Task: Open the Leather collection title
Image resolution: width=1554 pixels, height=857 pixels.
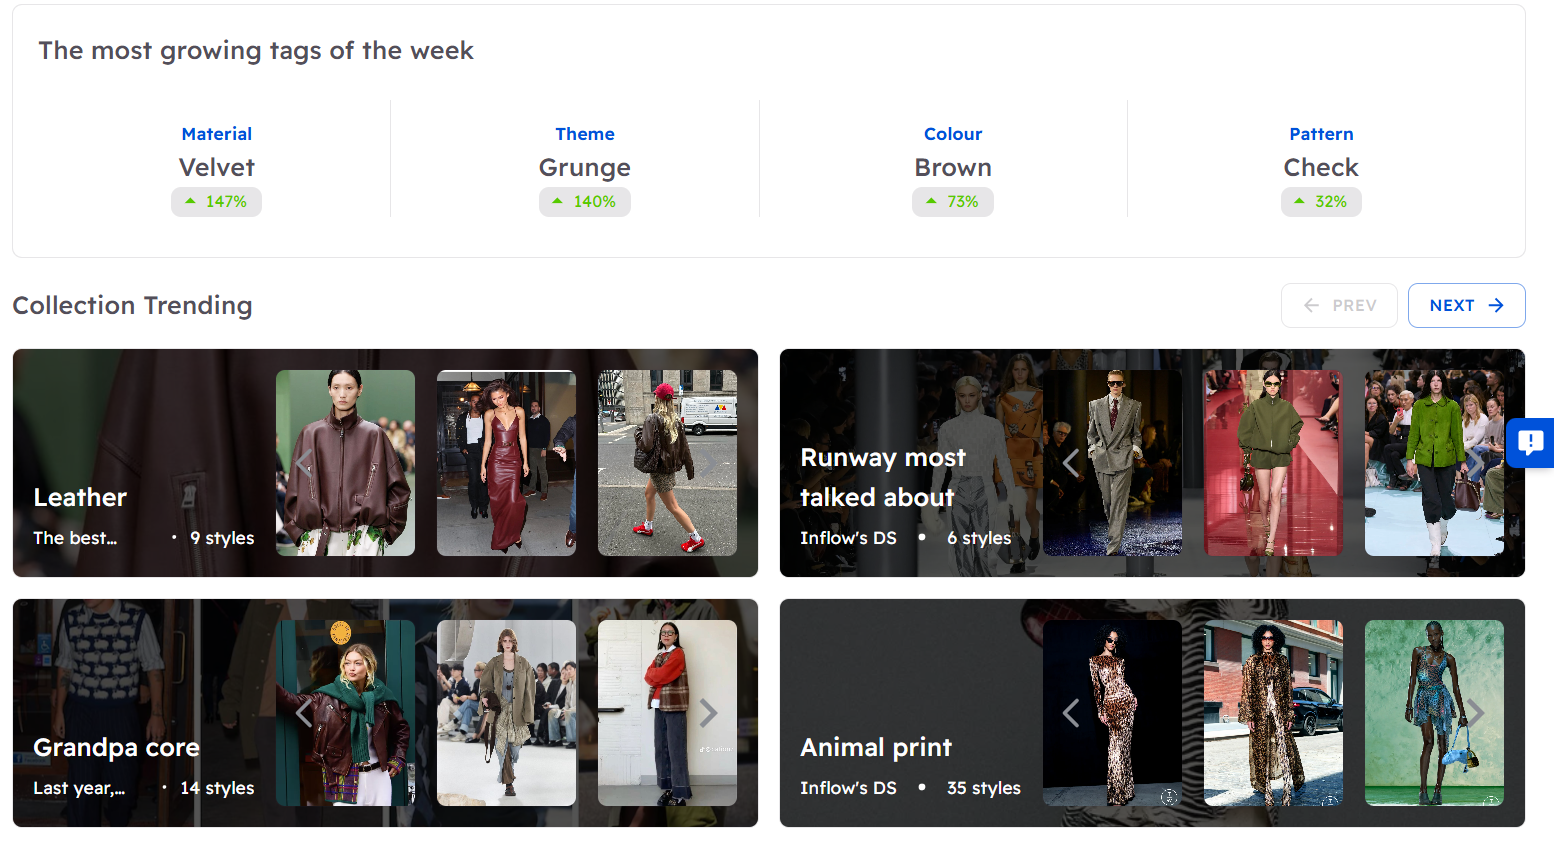Action: tap(80, 497)
